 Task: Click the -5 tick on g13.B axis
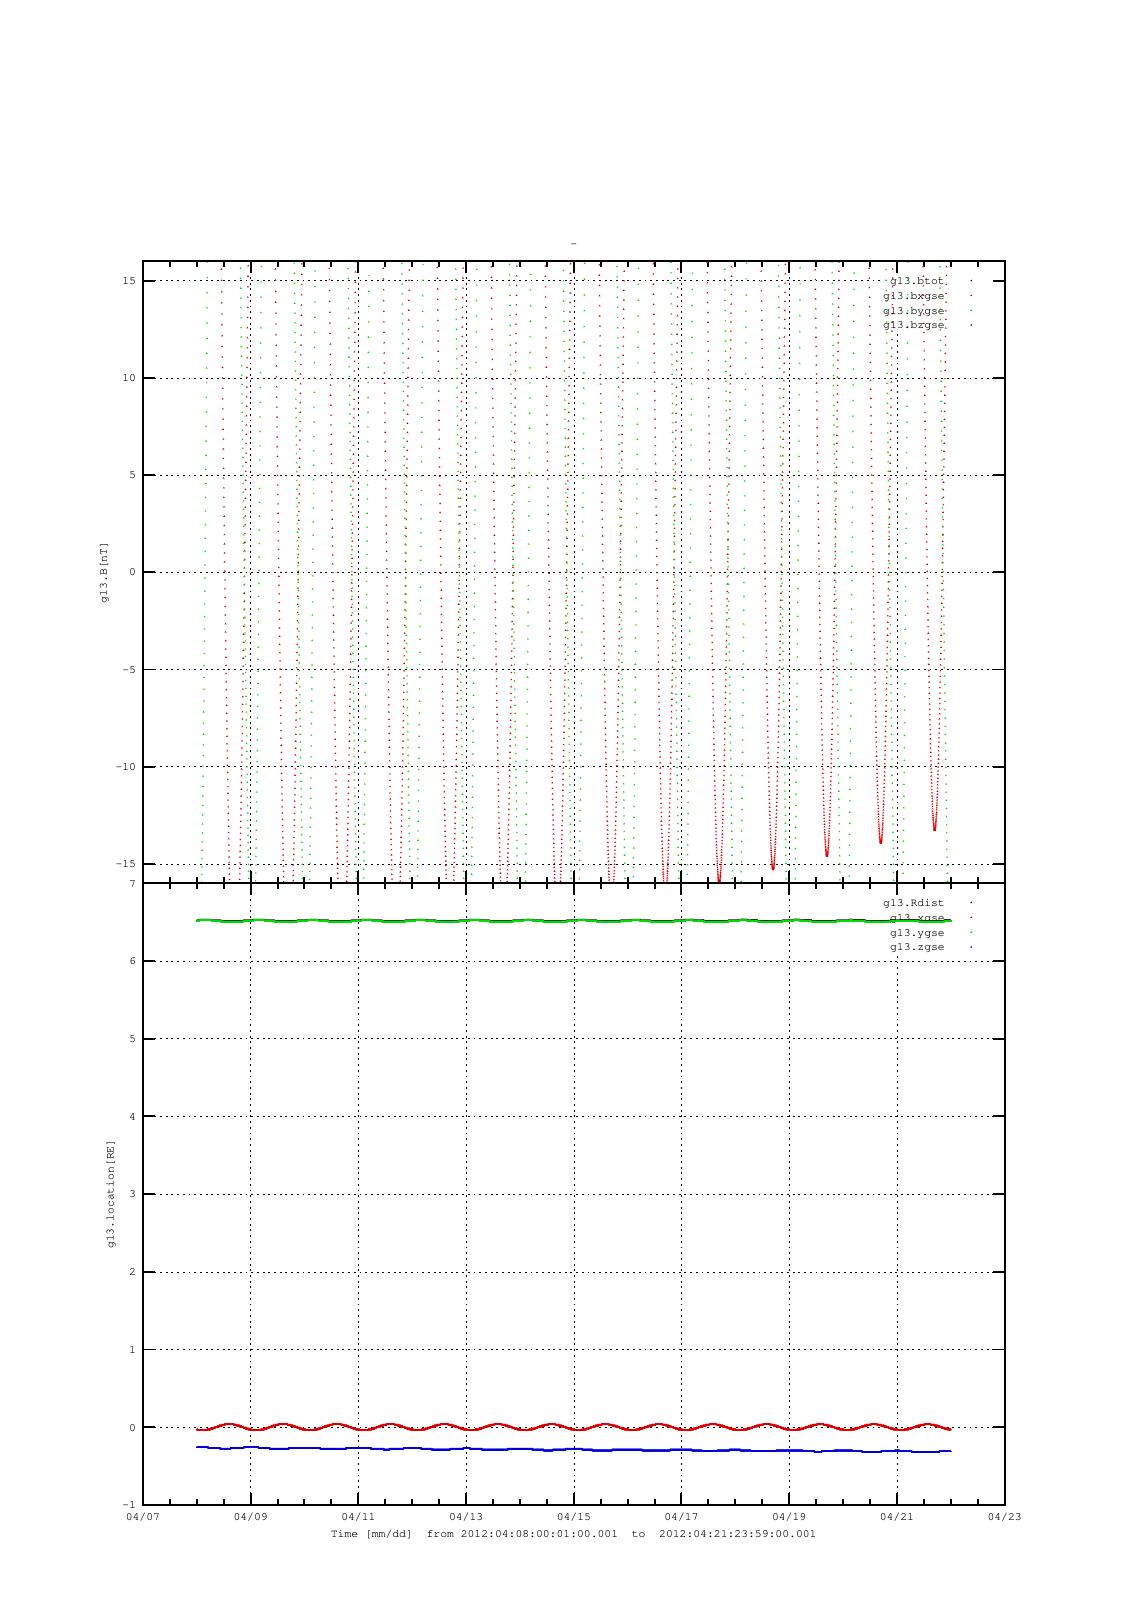[x=129, y=670]
